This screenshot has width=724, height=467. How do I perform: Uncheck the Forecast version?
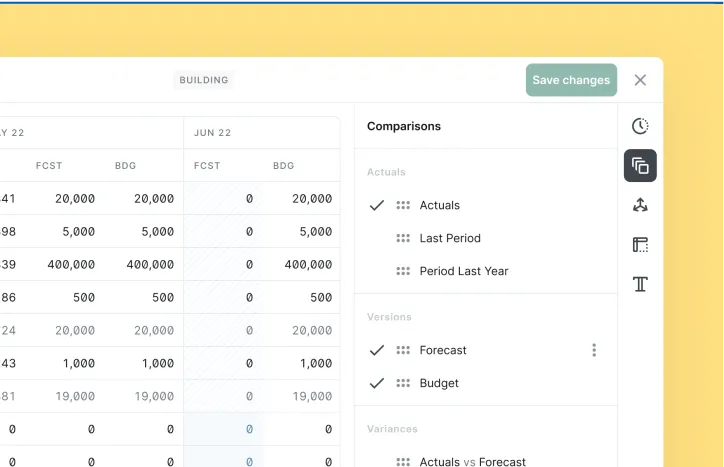pyautogui.click(x=377, y=350)
